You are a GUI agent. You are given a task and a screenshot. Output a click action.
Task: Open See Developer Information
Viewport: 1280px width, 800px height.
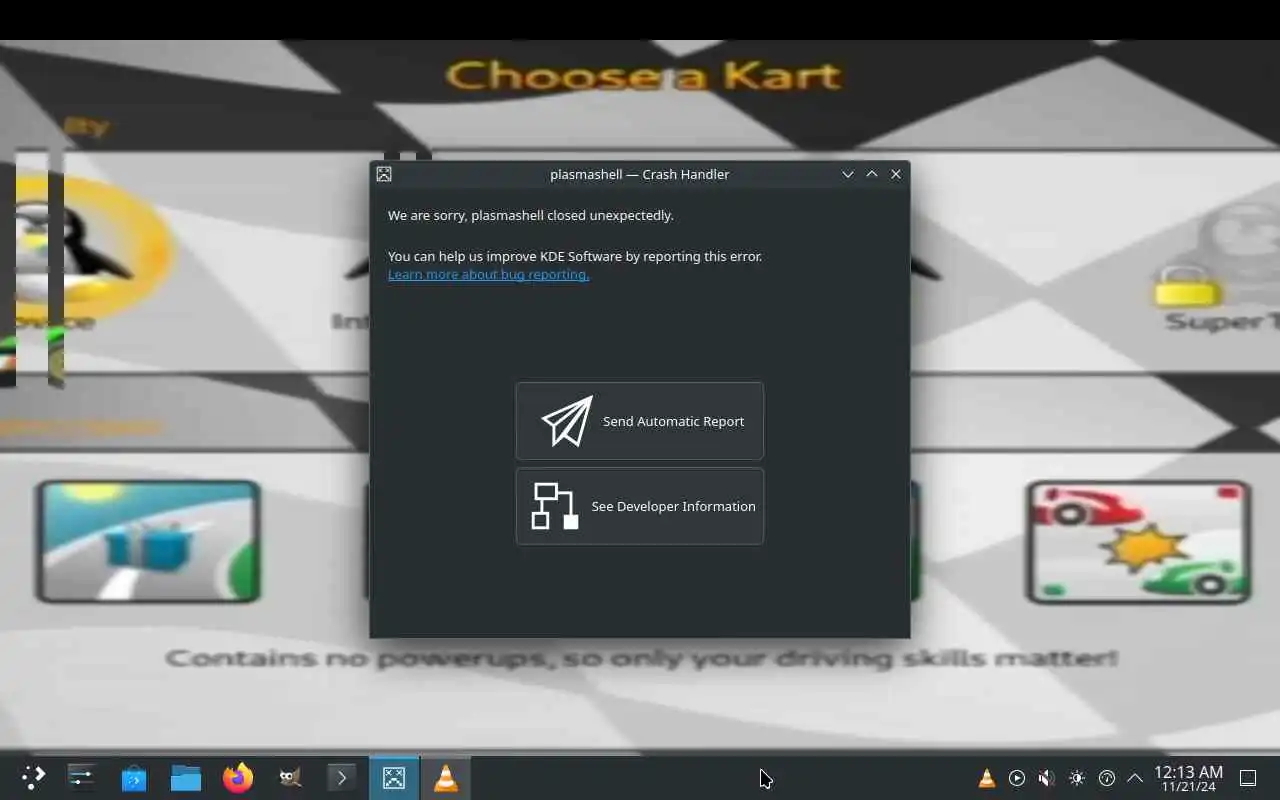[640, 506]
